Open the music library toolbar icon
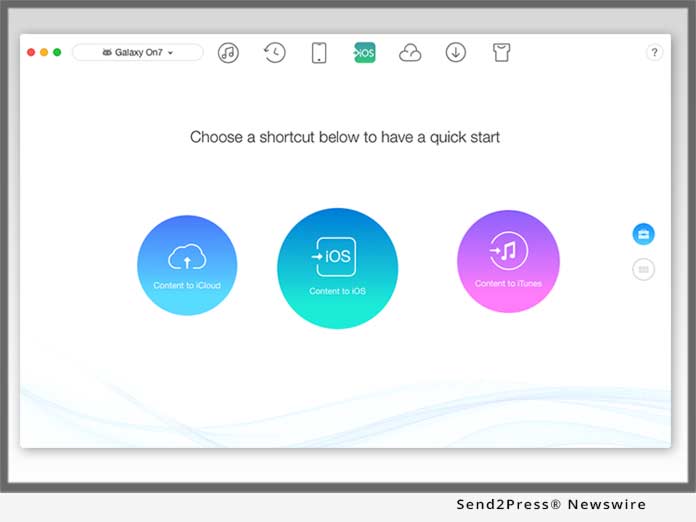696x522 pixels. click(228, 53)
